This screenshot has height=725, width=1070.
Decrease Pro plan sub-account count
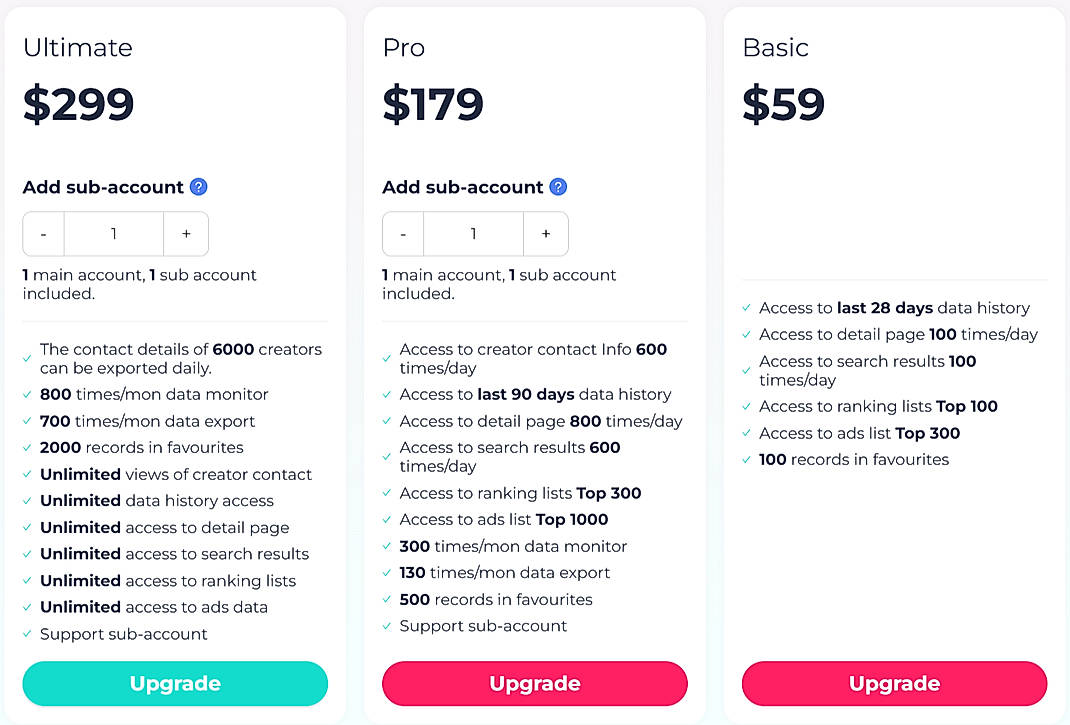403,234
